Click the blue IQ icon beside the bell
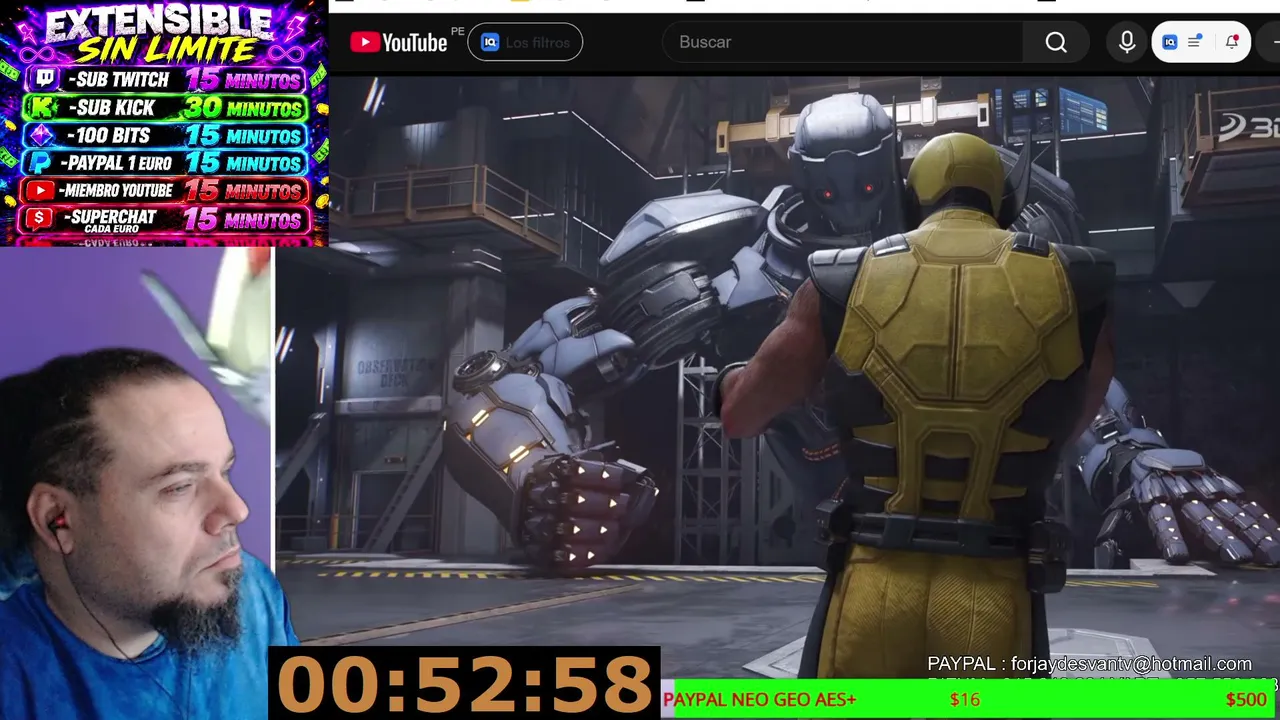This screenshot has width=1280, height=720. coord(1169,42)
